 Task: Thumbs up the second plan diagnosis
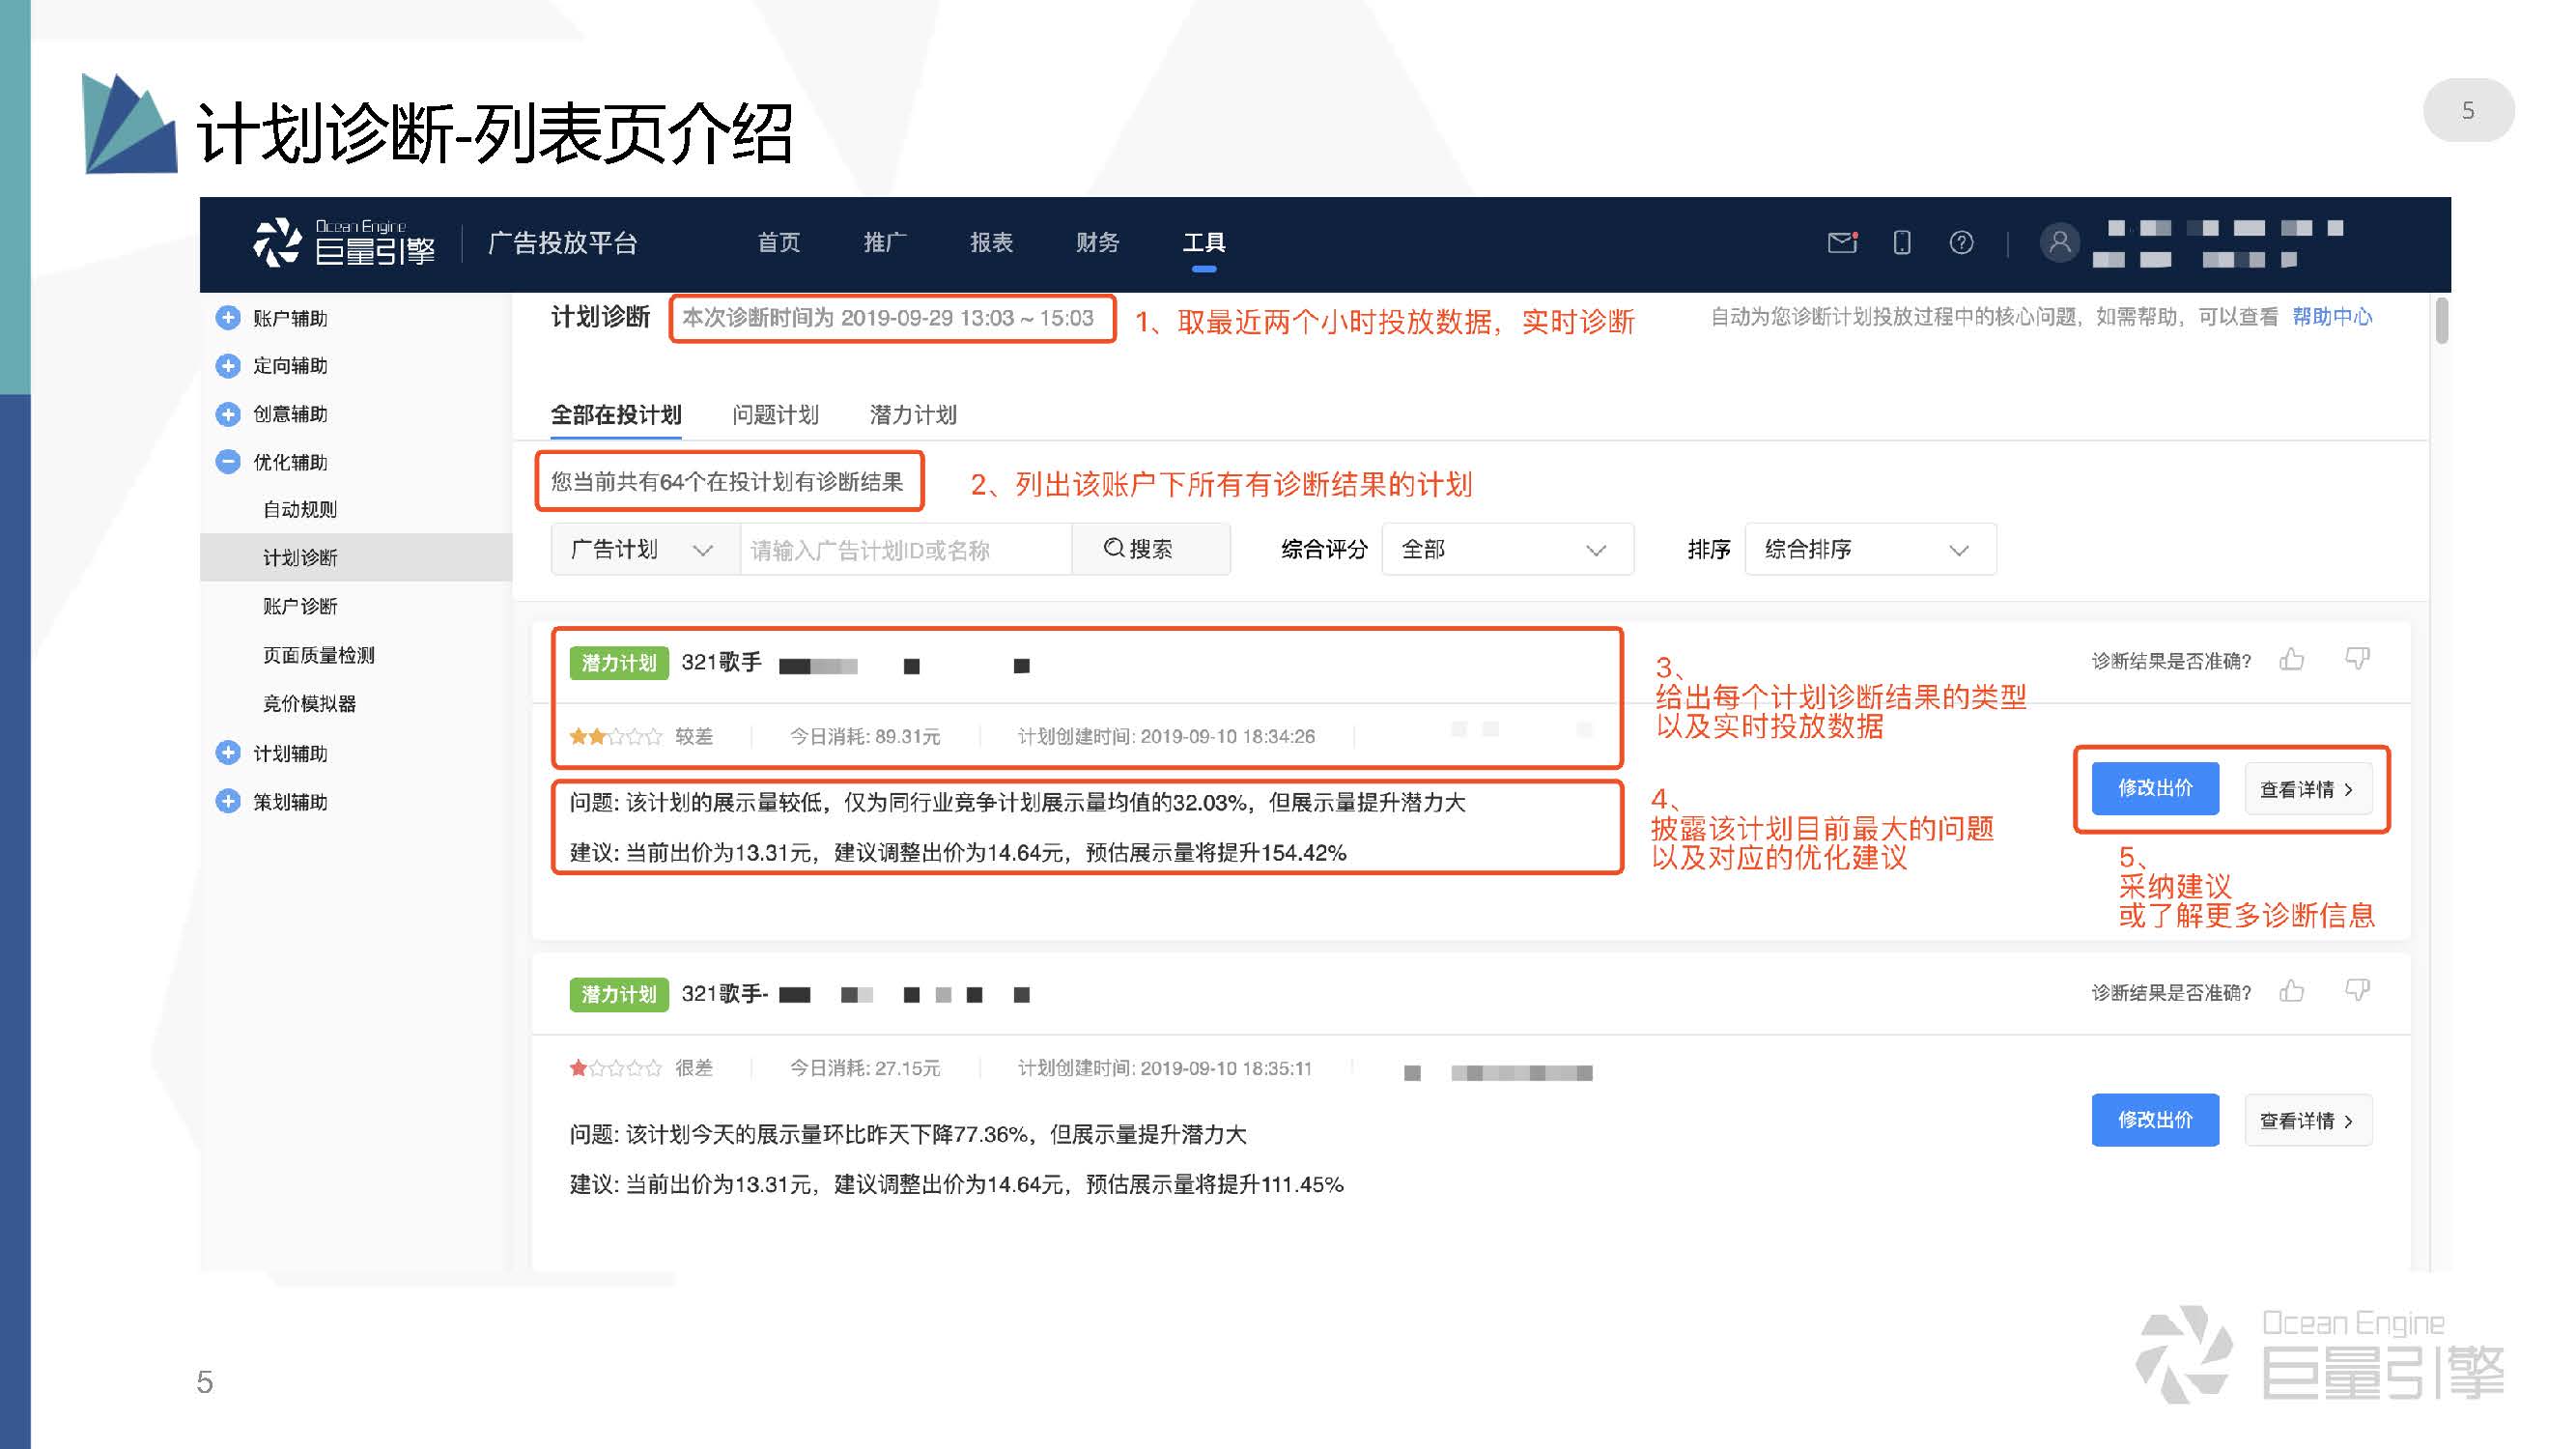point(2292,992)
